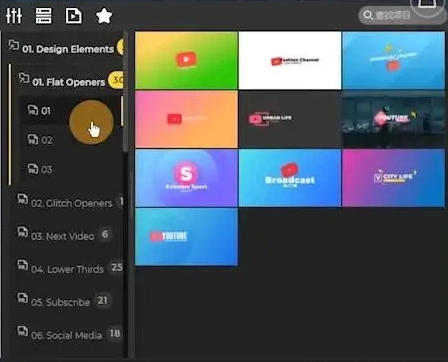Click file icon beside 05. Subscribe
The width and height of the screenshot is (448, 362).
(x=23, y=298)
